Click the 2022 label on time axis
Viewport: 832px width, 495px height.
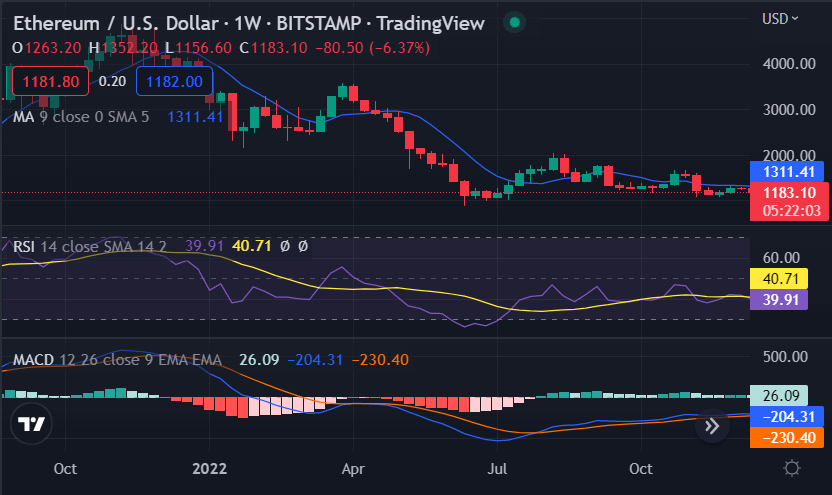click(x=209, y=468)
